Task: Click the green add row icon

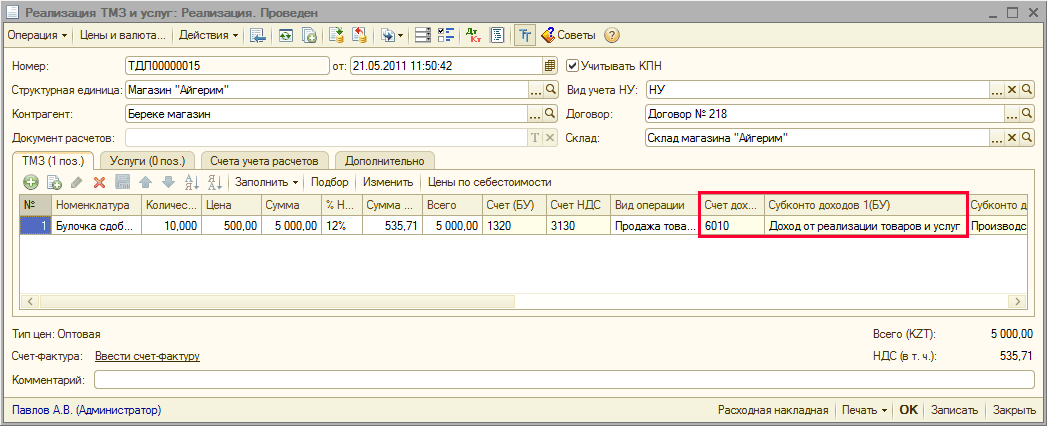Action: coord(30,182)
